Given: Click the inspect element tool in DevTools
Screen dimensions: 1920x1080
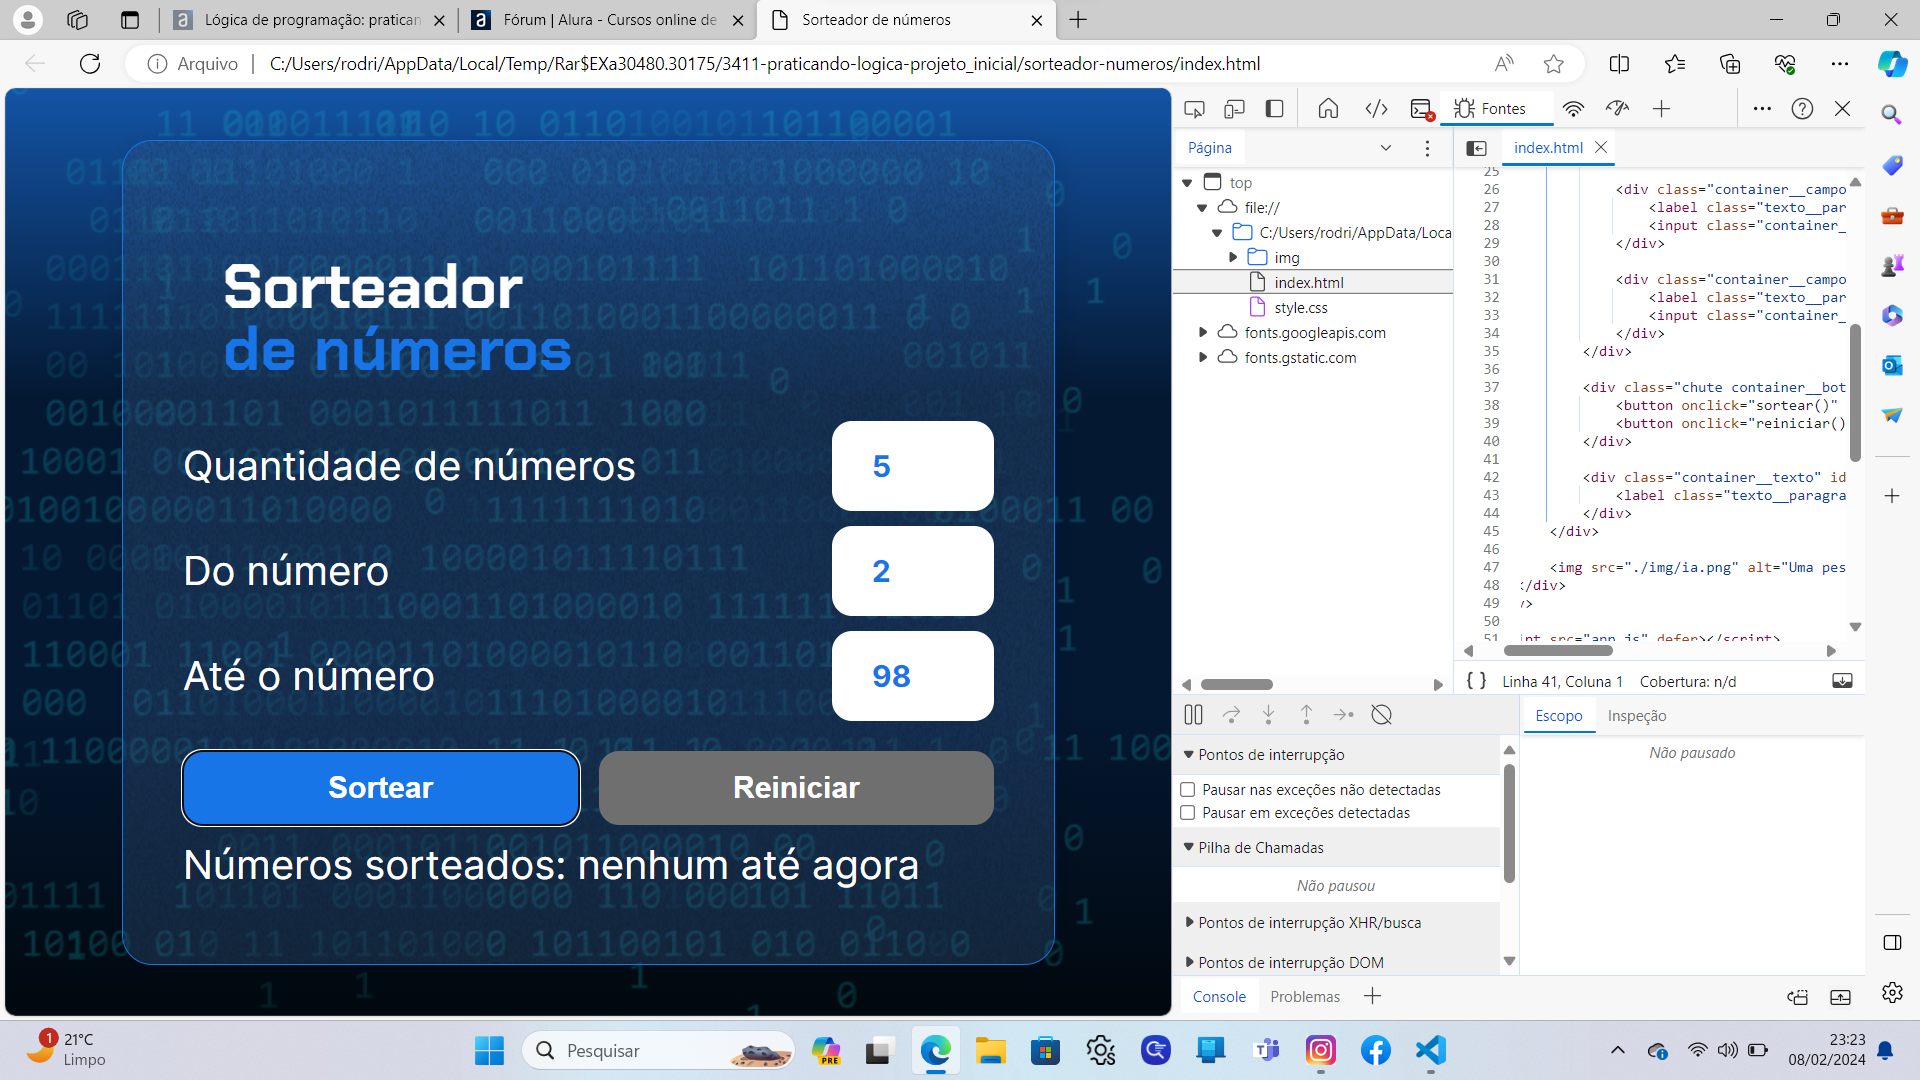Looking at the screenshot, I should (1194, 109).
